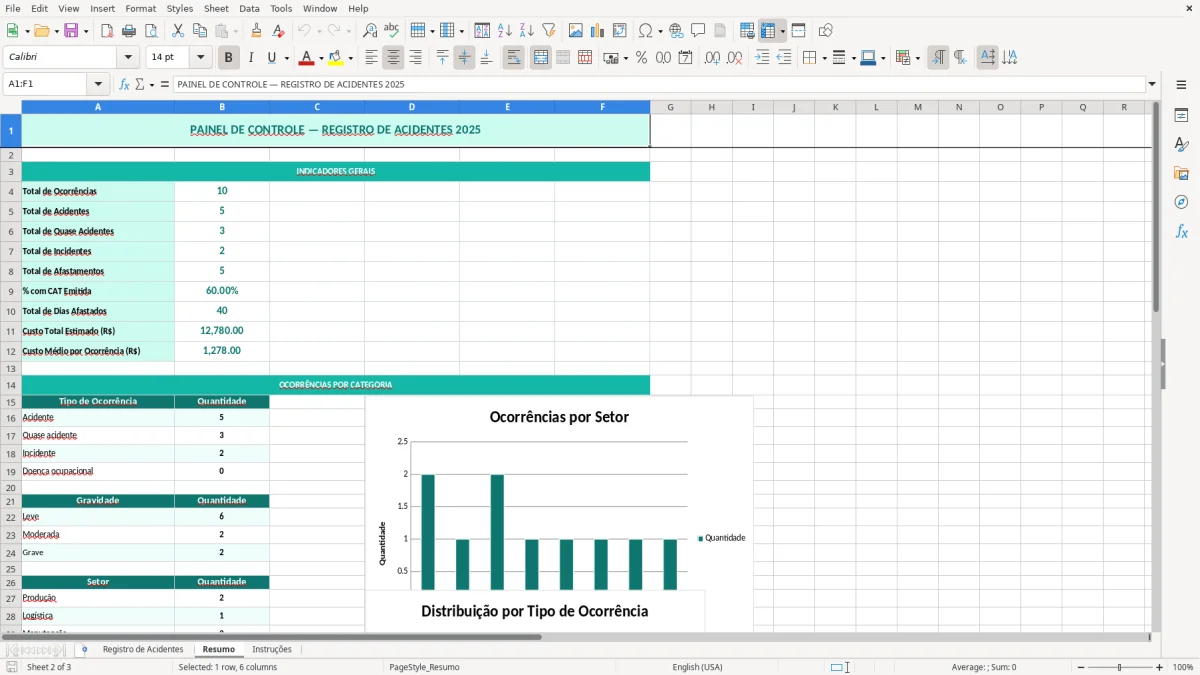
Task: Apply AutoFilter to the data
Action: click(548, 31)
